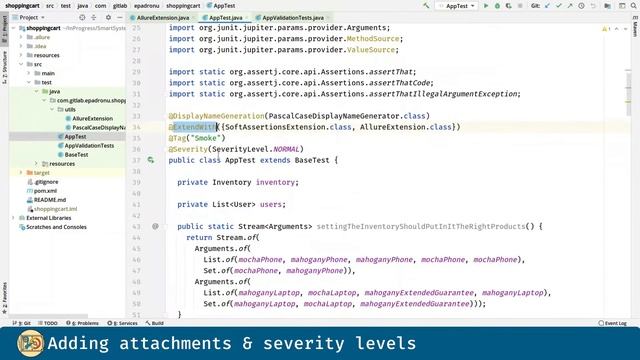
Task: Click the Git push arrow icon
Action: point(570,6)
